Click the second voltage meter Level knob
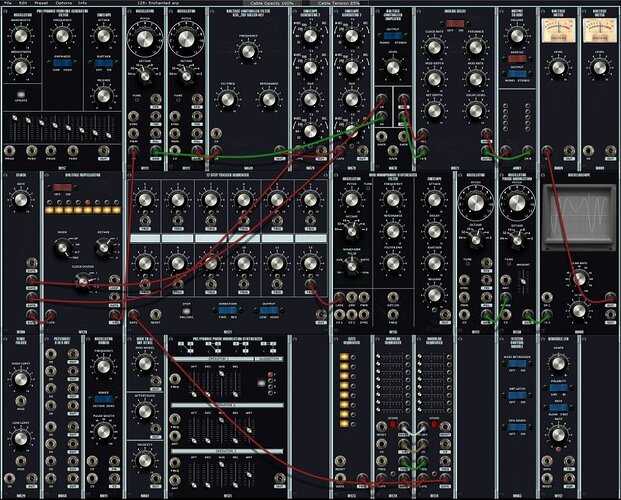The image size is (621, 500). point(600,67)
